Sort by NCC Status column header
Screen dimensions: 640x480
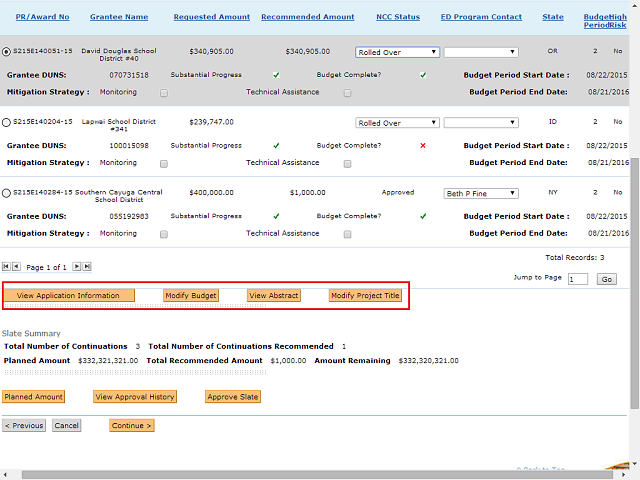click(x=398, y=17)
